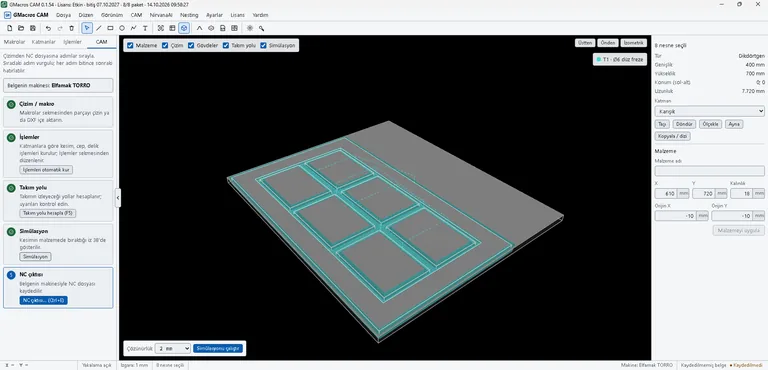This screenshot has height=370, width=768.
Task: Open the Yardım menu
Action: [x=260, y=15]
